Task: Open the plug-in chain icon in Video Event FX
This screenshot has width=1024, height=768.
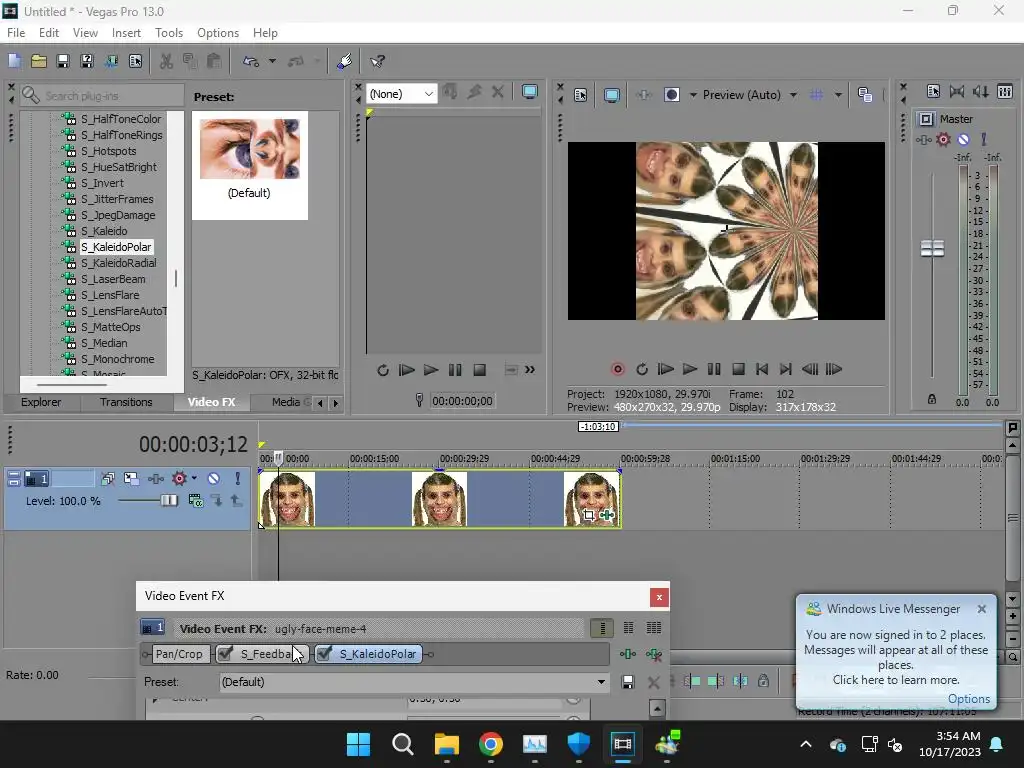Action: 628,654
